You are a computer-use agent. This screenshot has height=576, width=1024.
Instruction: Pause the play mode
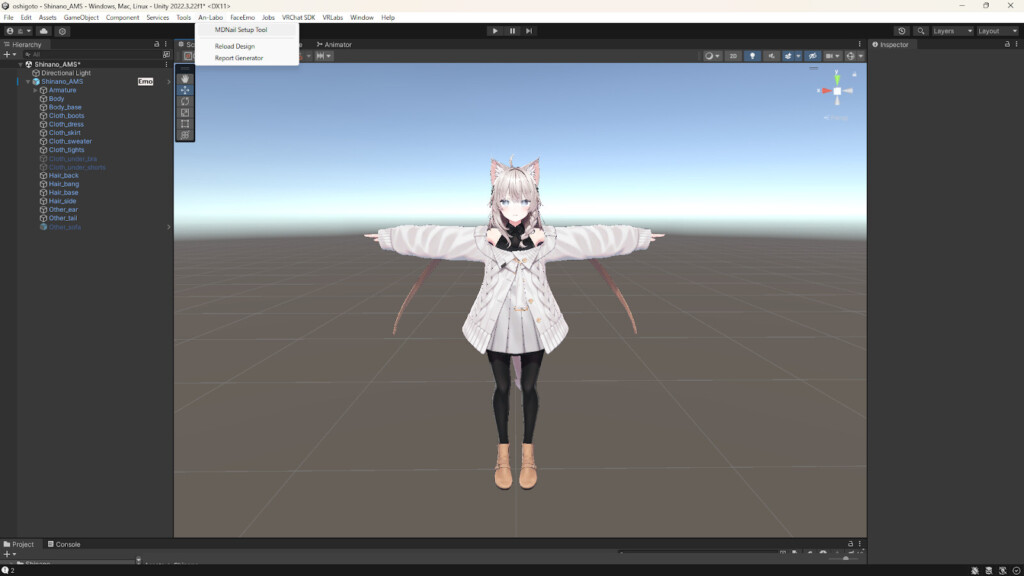(512, 31)
